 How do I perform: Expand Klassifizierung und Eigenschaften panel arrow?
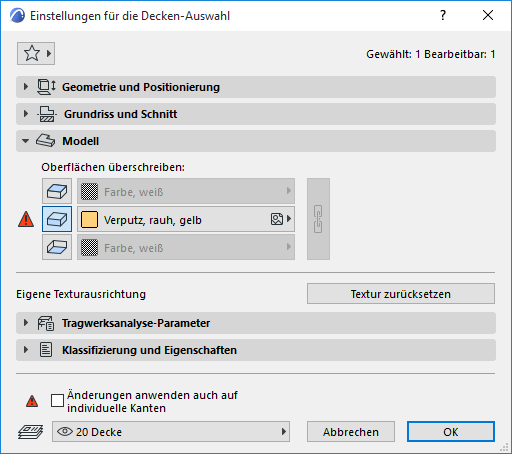tap(26, 350)
